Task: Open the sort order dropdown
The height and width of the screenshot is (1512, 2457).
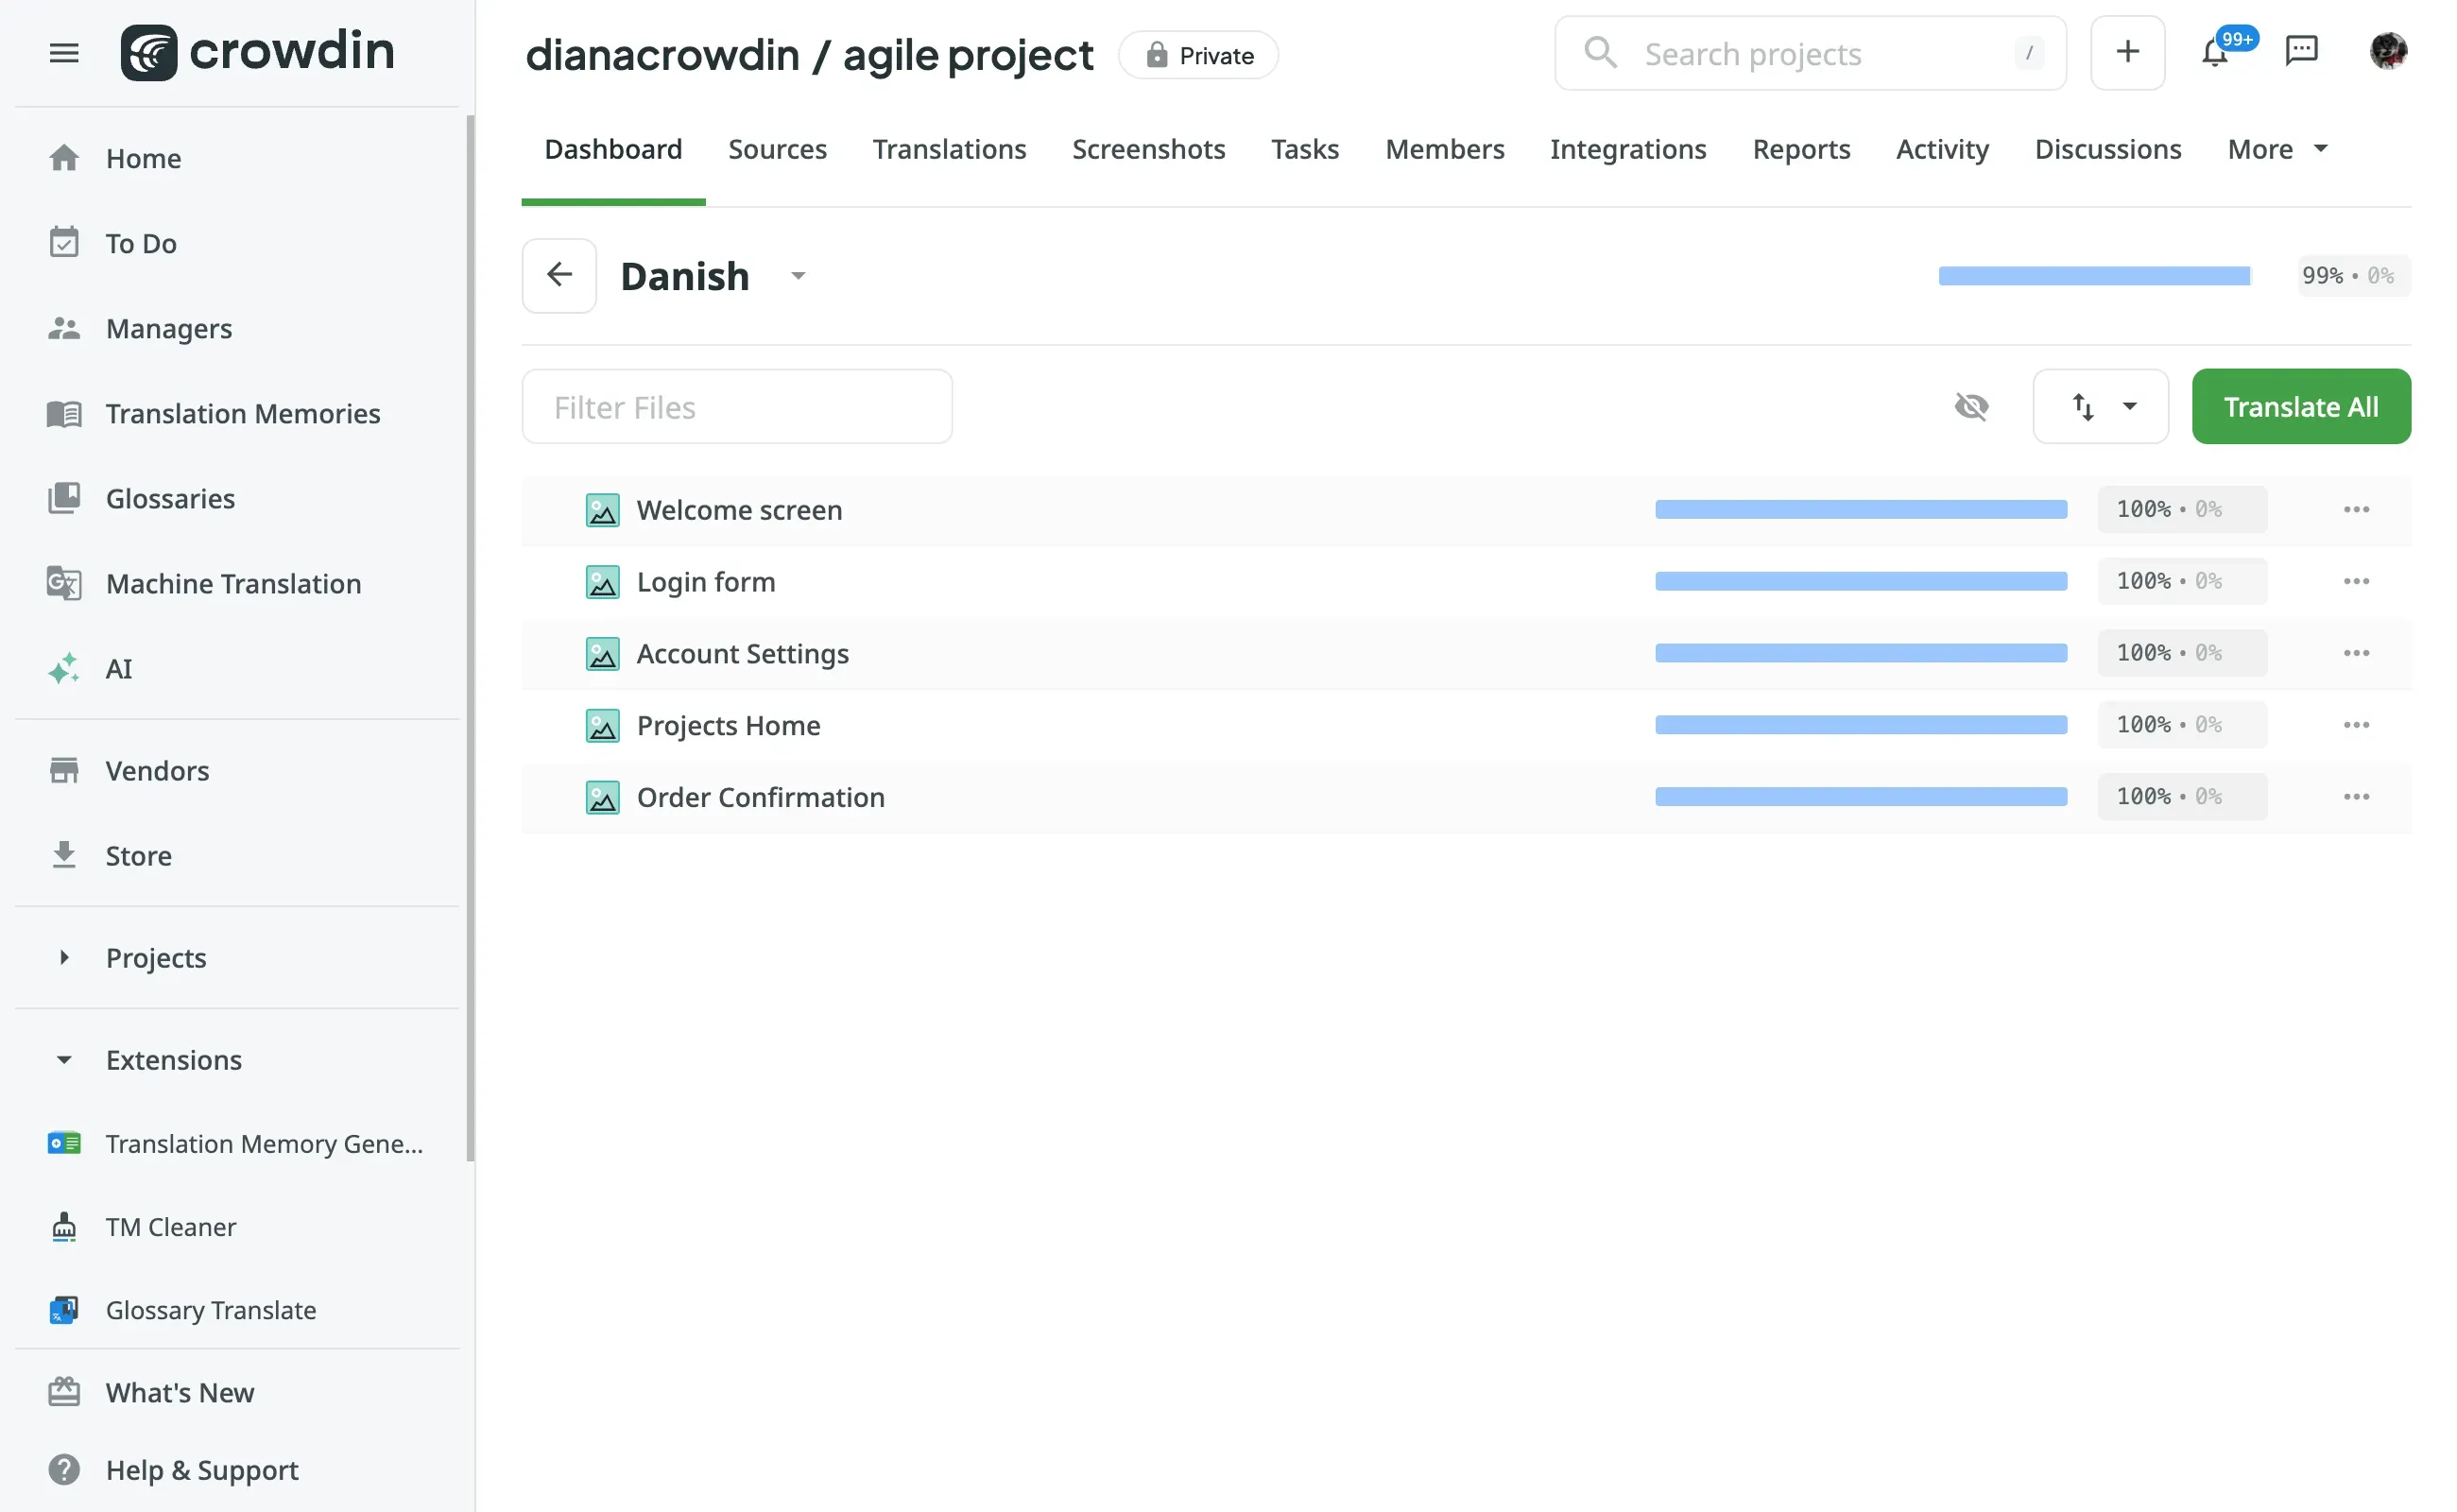Action: (2100, 407)
